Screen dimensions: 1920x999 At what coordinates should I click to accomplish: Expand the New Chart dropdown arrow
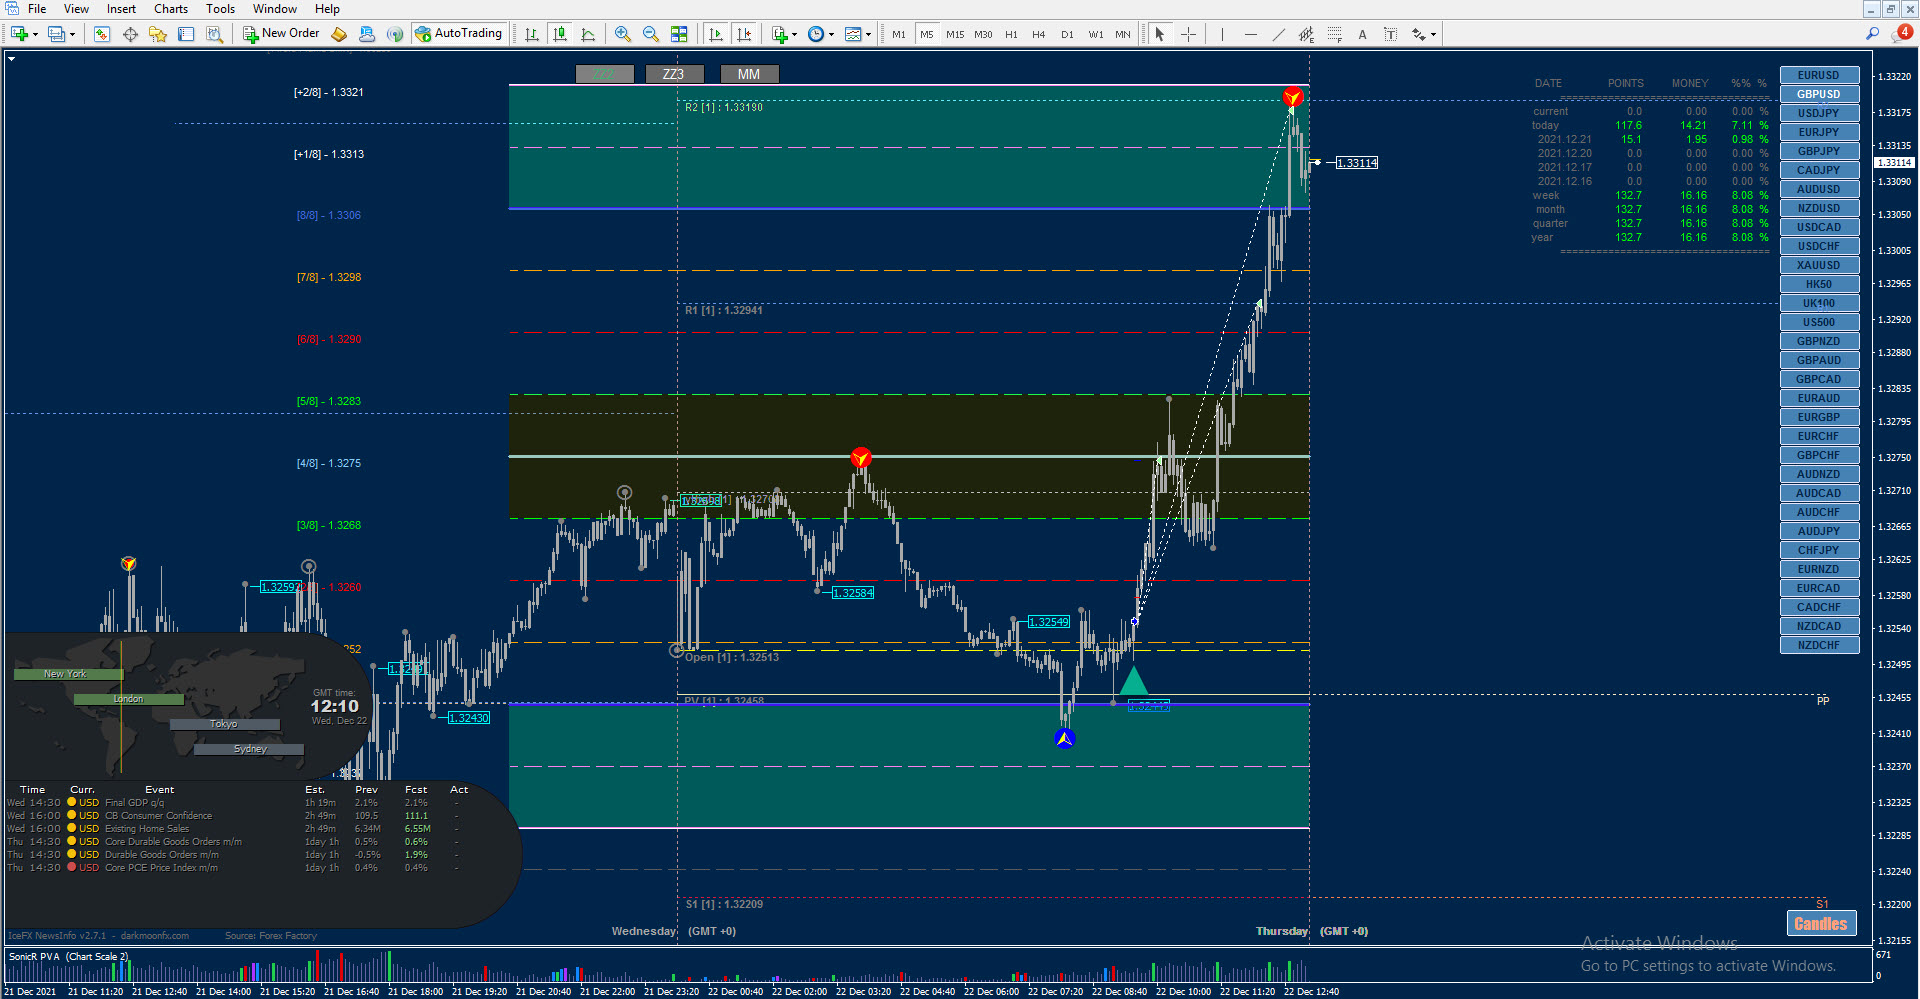35,35
